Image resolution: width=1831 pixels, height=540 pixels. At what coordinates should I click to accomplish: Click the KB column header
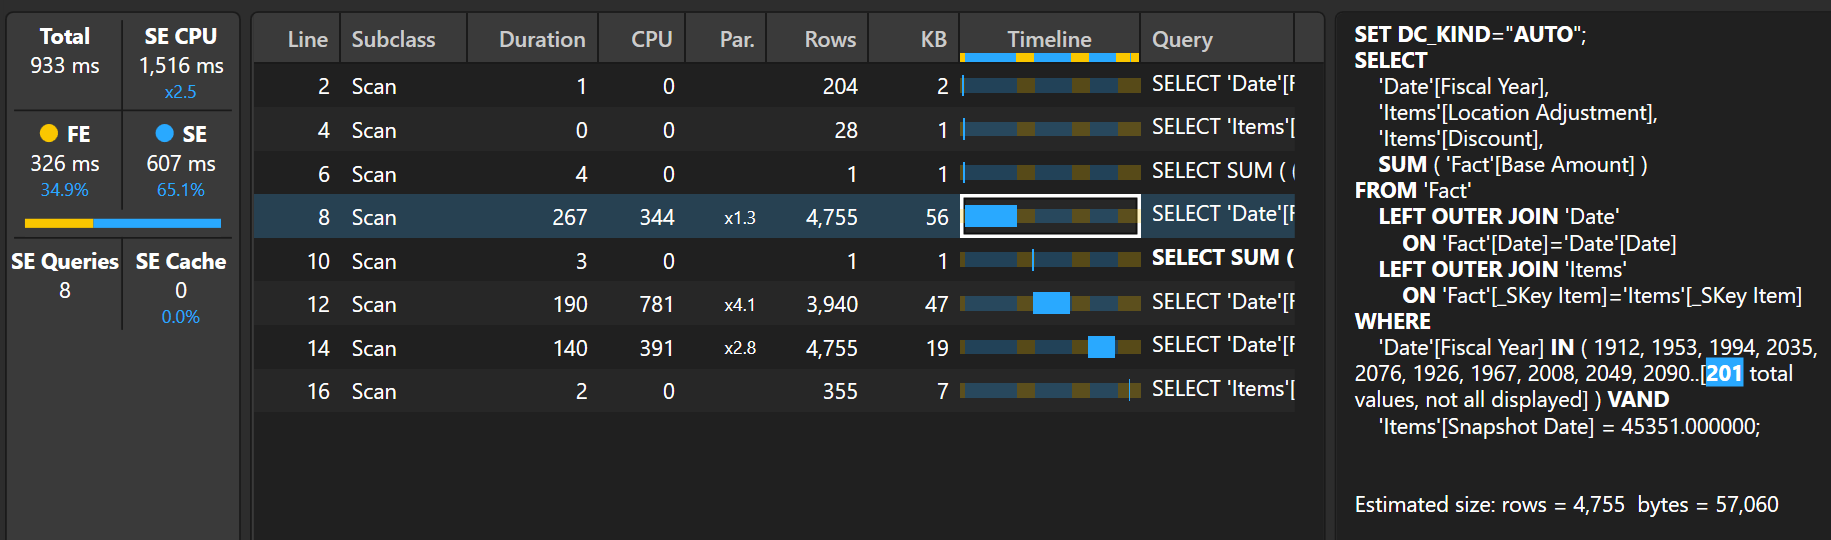pyautogui.click(x=933, y=39)
